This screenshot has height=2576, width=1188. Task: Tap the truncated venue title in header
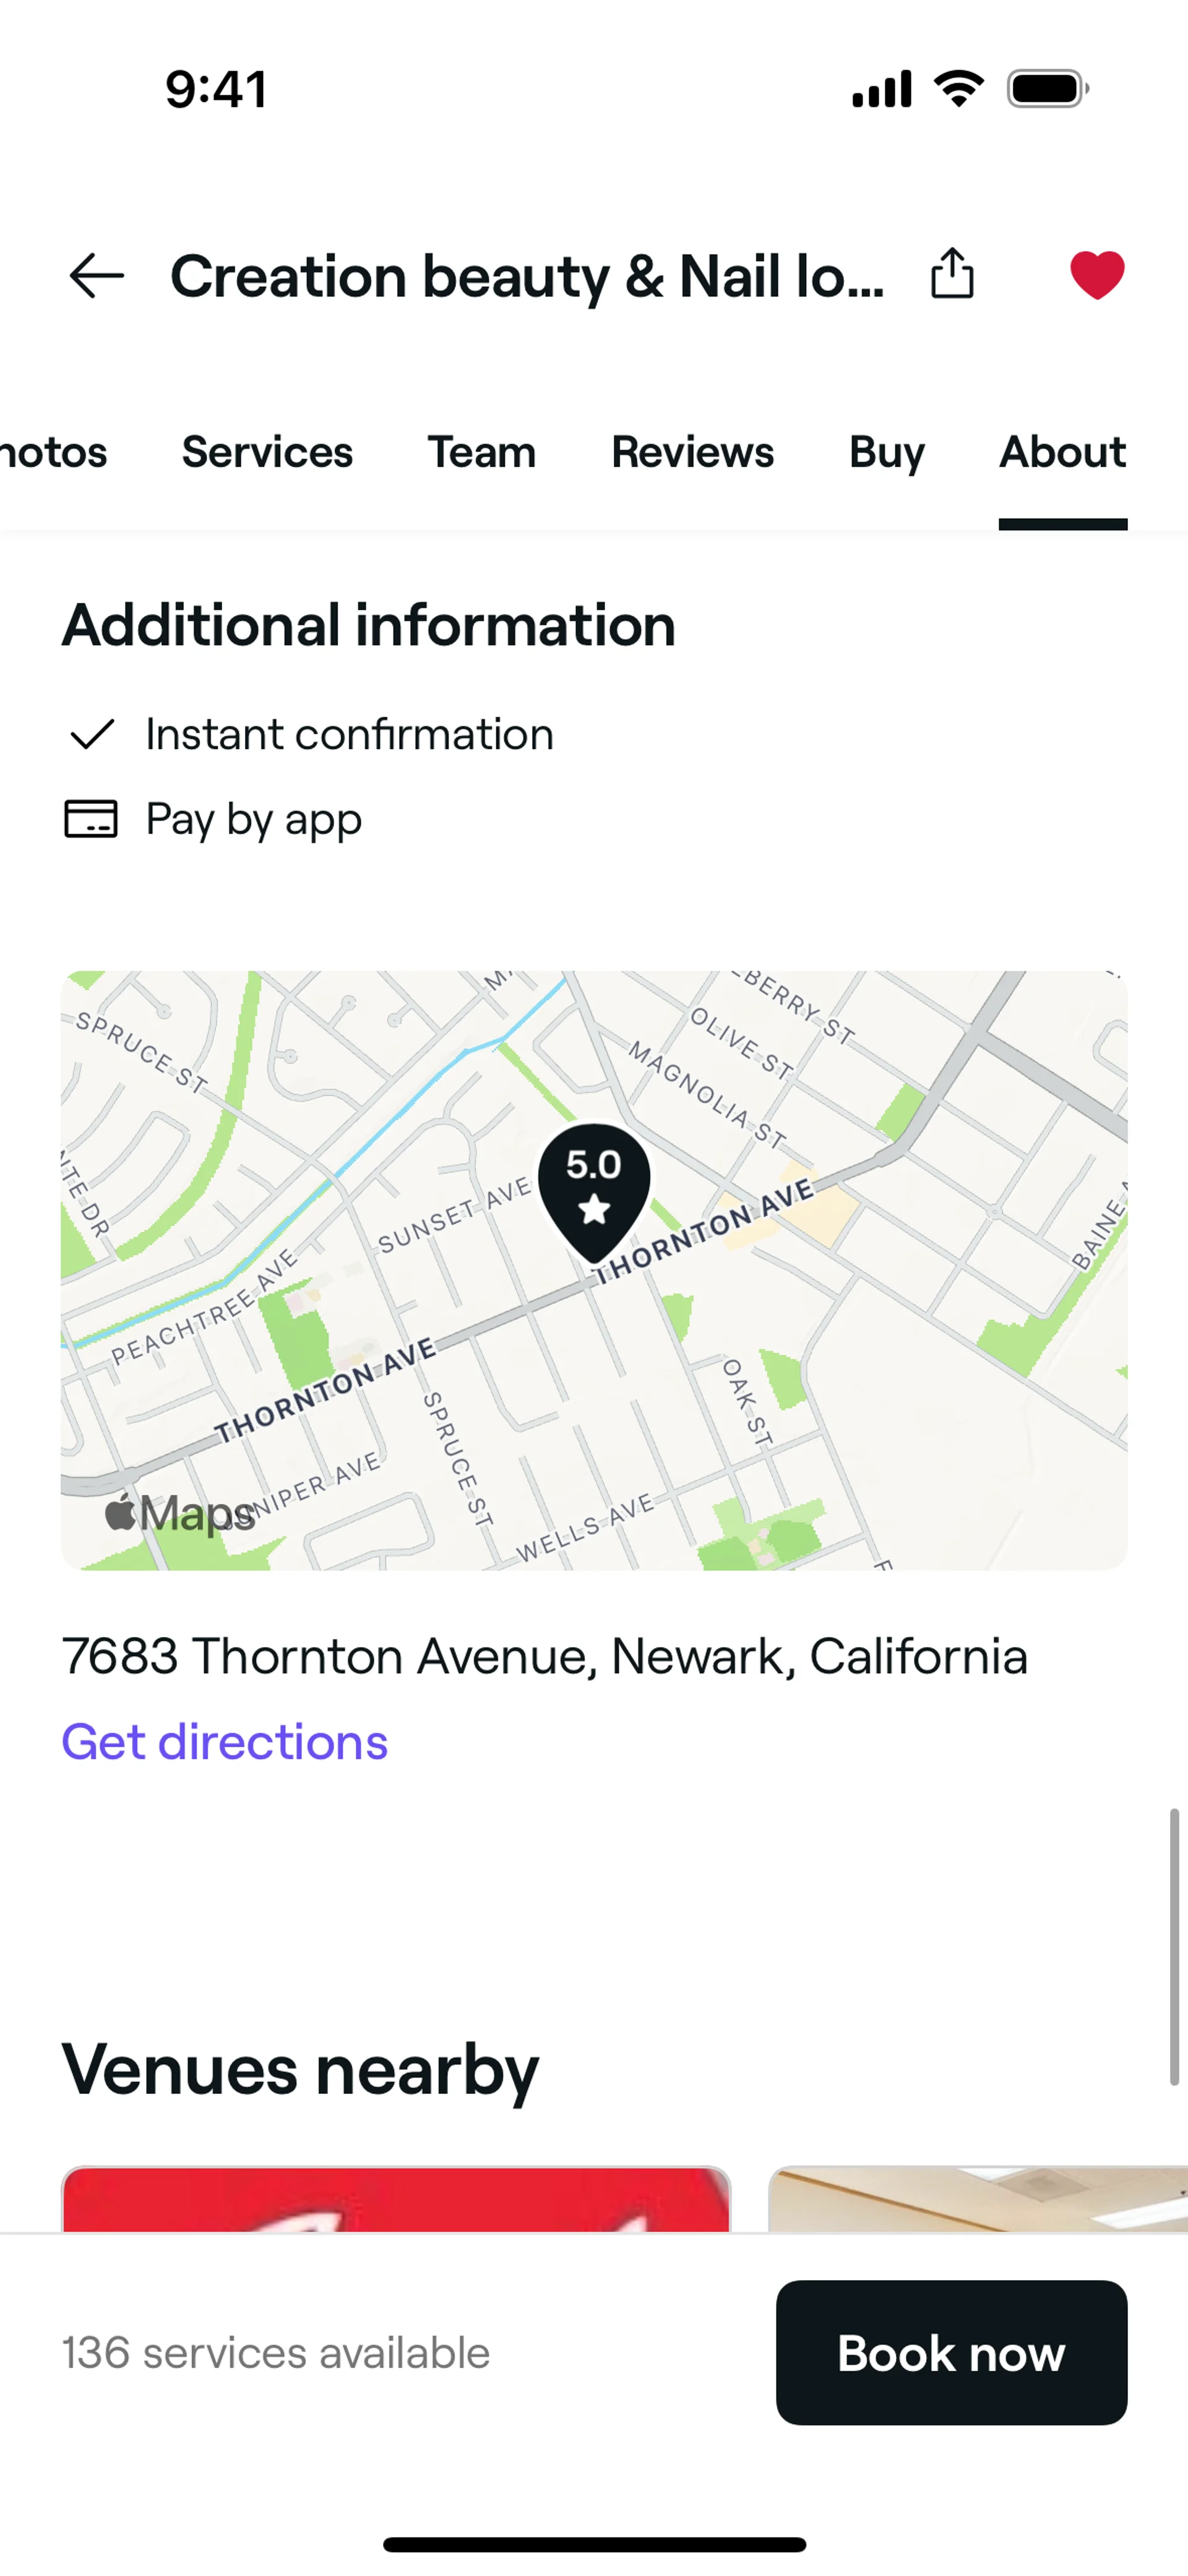click(x=527, y=276)
